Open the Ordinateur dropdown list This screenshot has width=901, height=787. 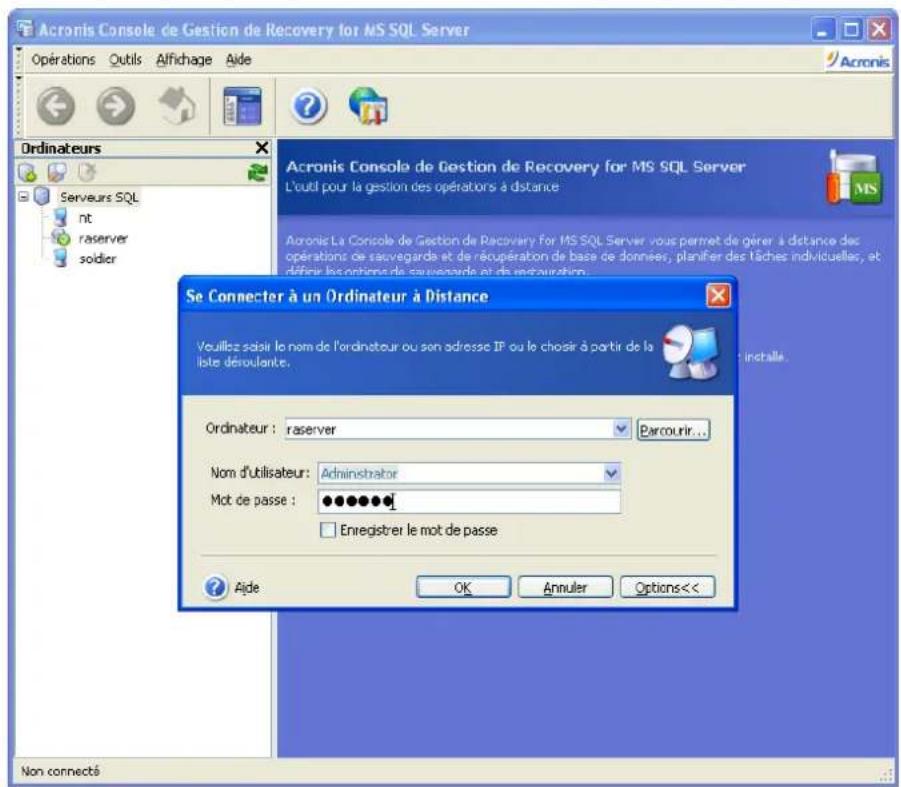point(621,429)
